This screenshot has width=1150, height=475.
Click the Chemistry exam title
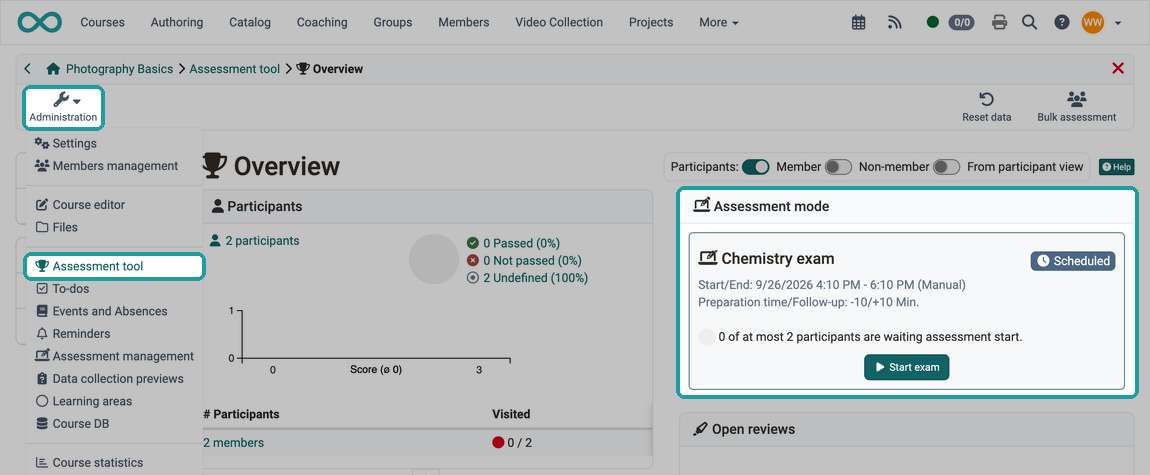777,258
